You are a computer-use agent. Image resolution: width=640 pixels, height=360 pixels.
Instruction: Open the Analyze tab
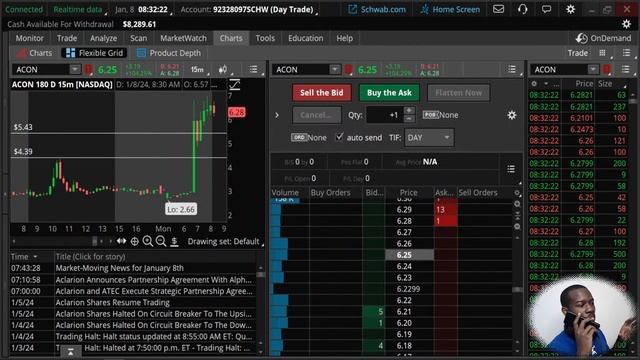pos(103,38)
